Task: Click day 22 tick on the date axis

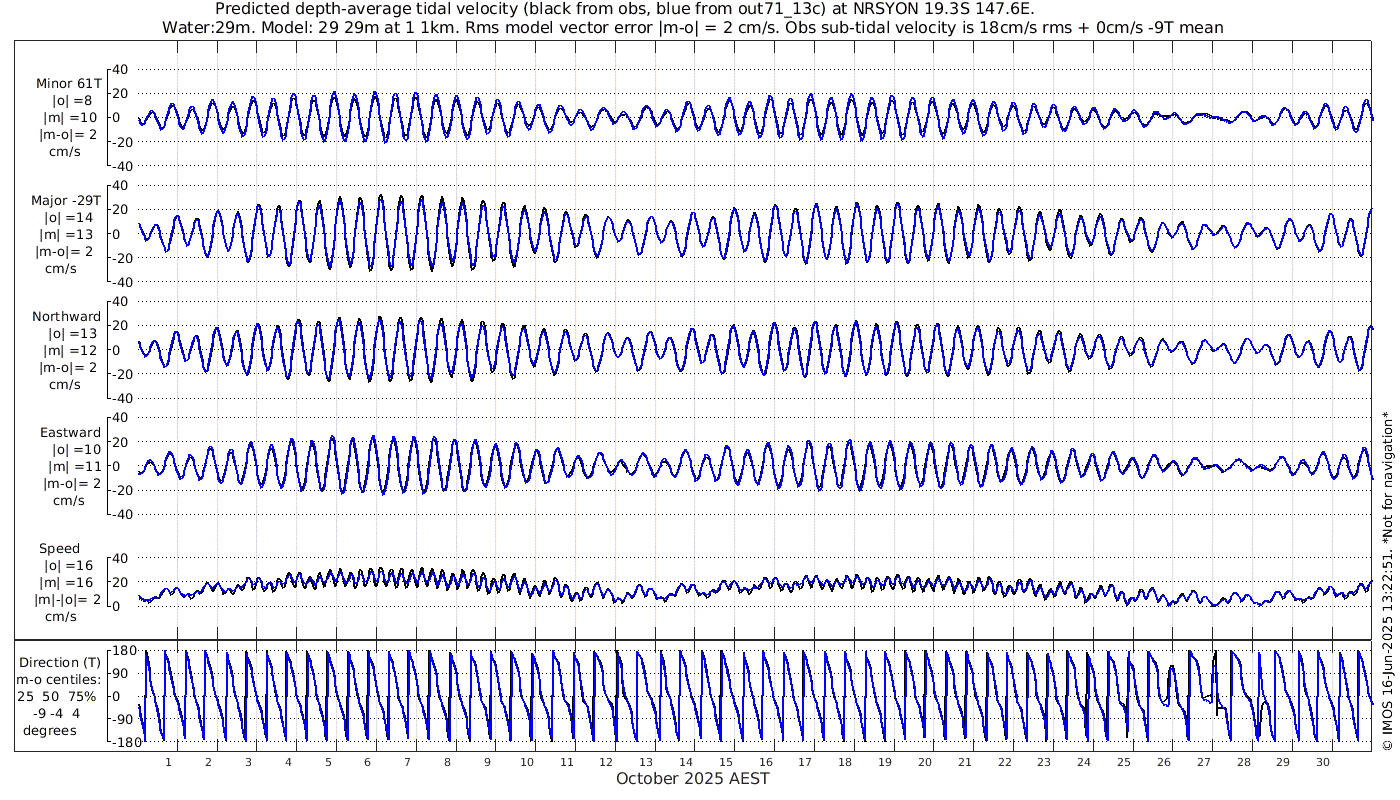Action: point(1004,761)
